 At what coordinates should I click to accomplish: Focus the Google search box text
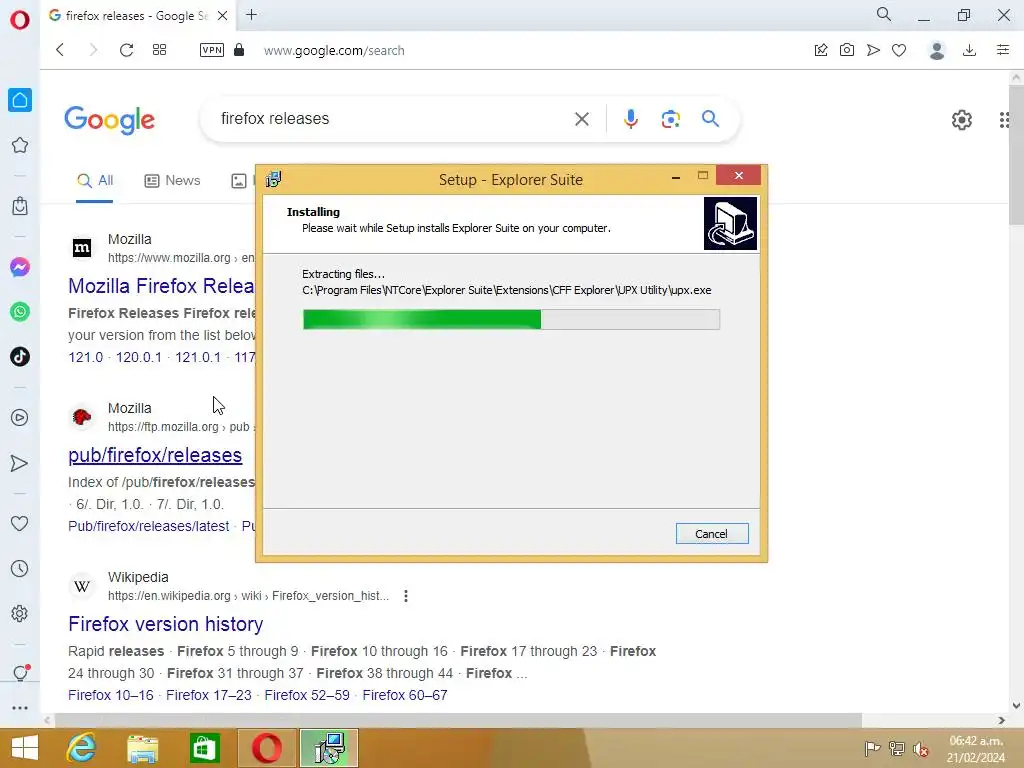[275, 118]
